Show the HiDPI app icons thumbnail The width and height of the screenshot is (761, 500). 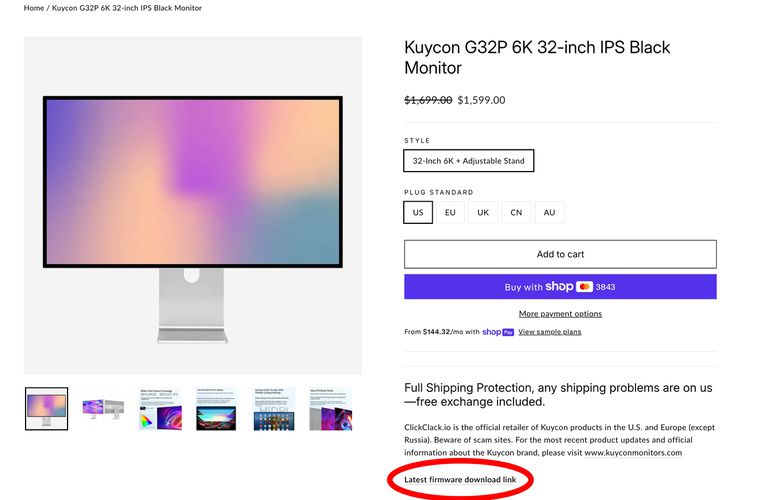pyautogui.click(x=274, y=409)
